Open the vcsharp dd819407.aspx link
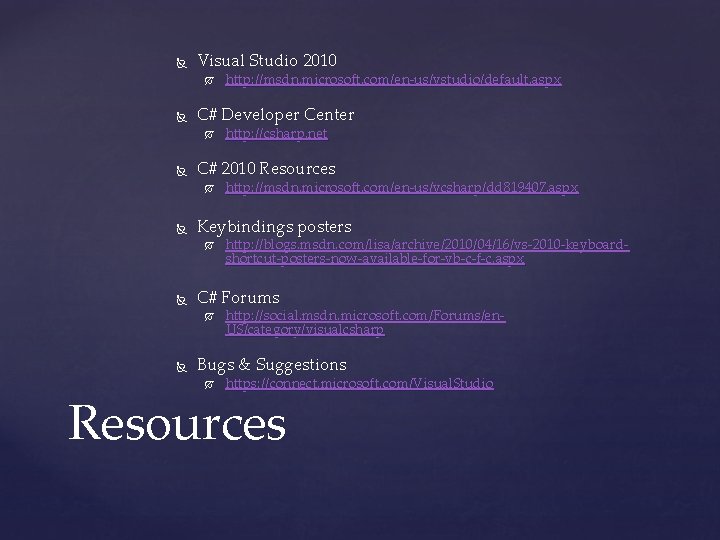This screenshot has width=720, height=540. click(401, 187)
